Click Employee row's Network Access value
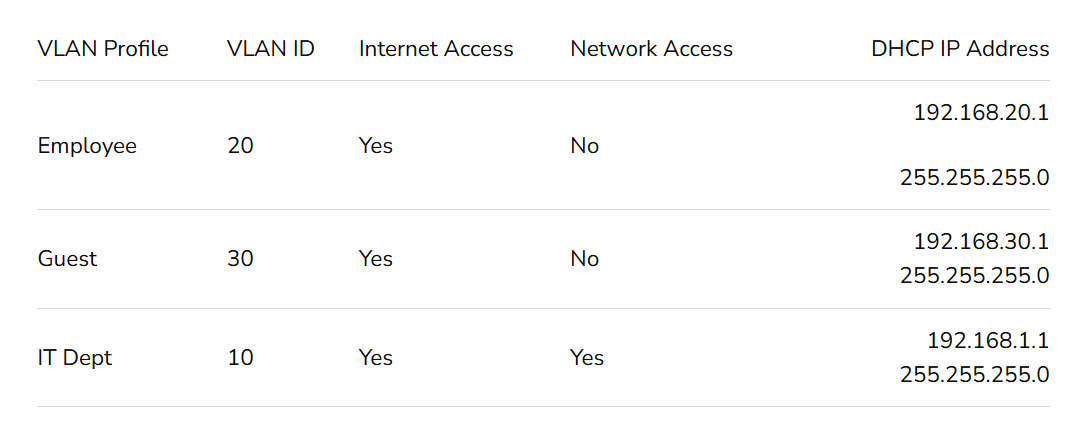The height and width of the screenshot is (428, 1079). tap(584, 146)
